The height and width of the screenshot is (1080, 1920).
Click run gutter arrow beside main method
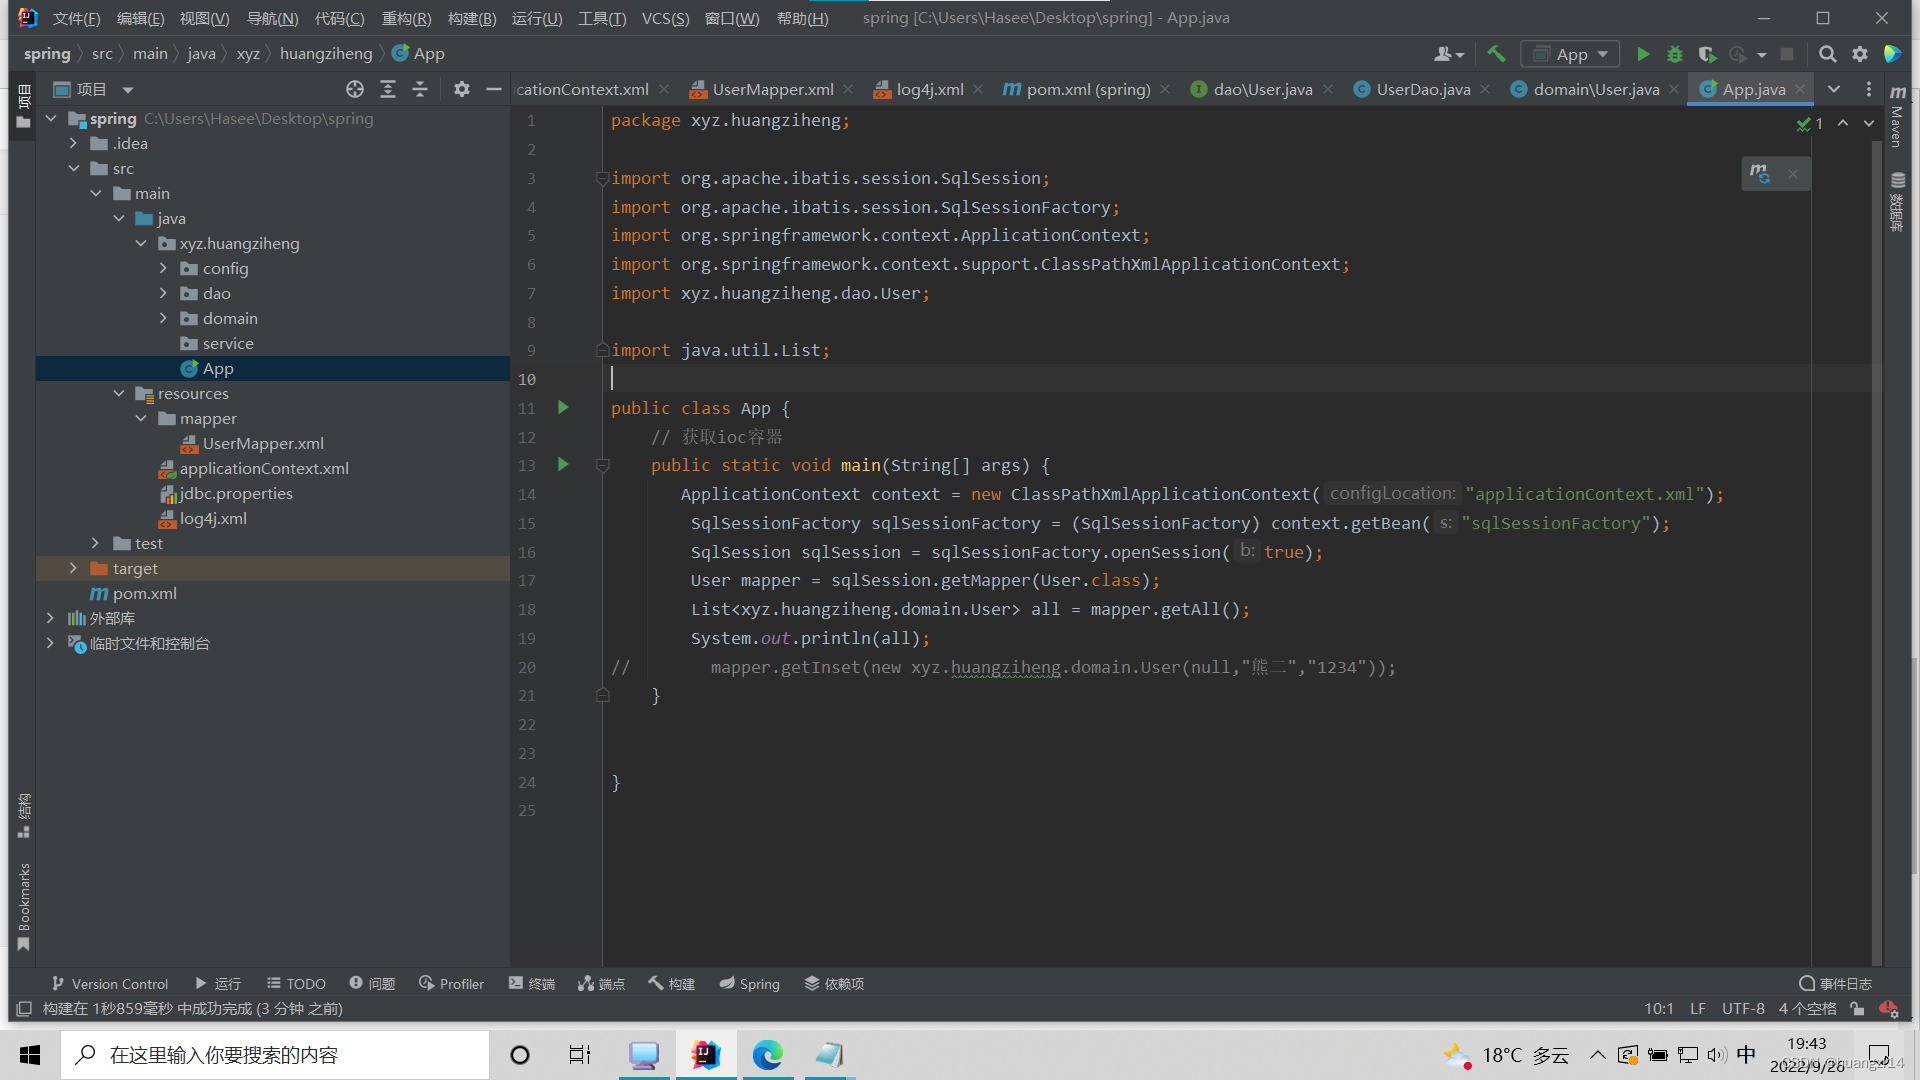(563, 465)
